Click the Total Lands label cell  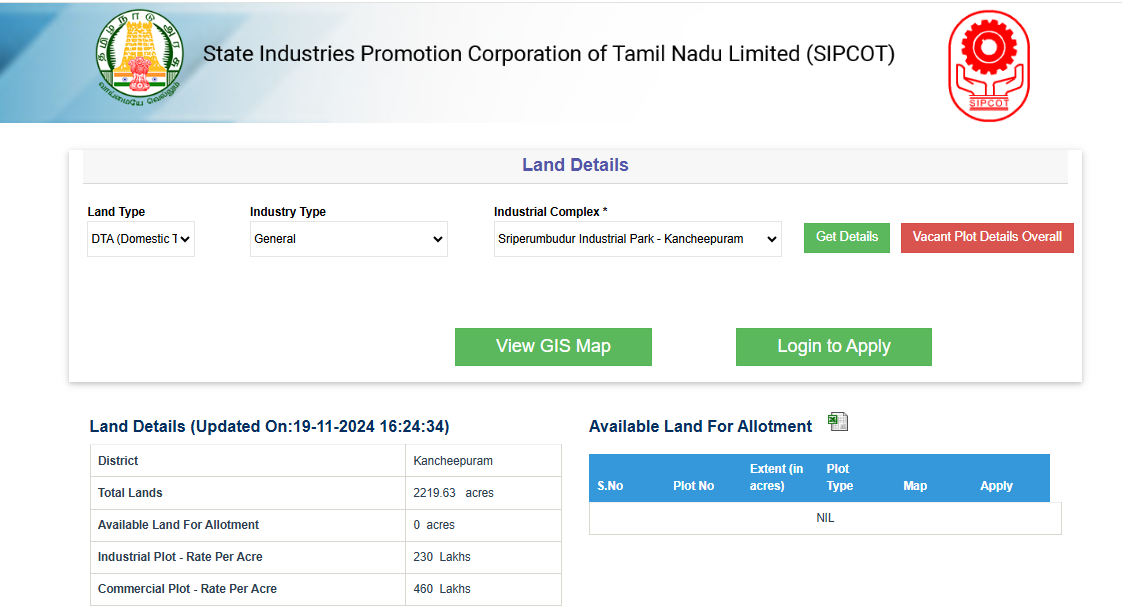click(x=248, y=493)
